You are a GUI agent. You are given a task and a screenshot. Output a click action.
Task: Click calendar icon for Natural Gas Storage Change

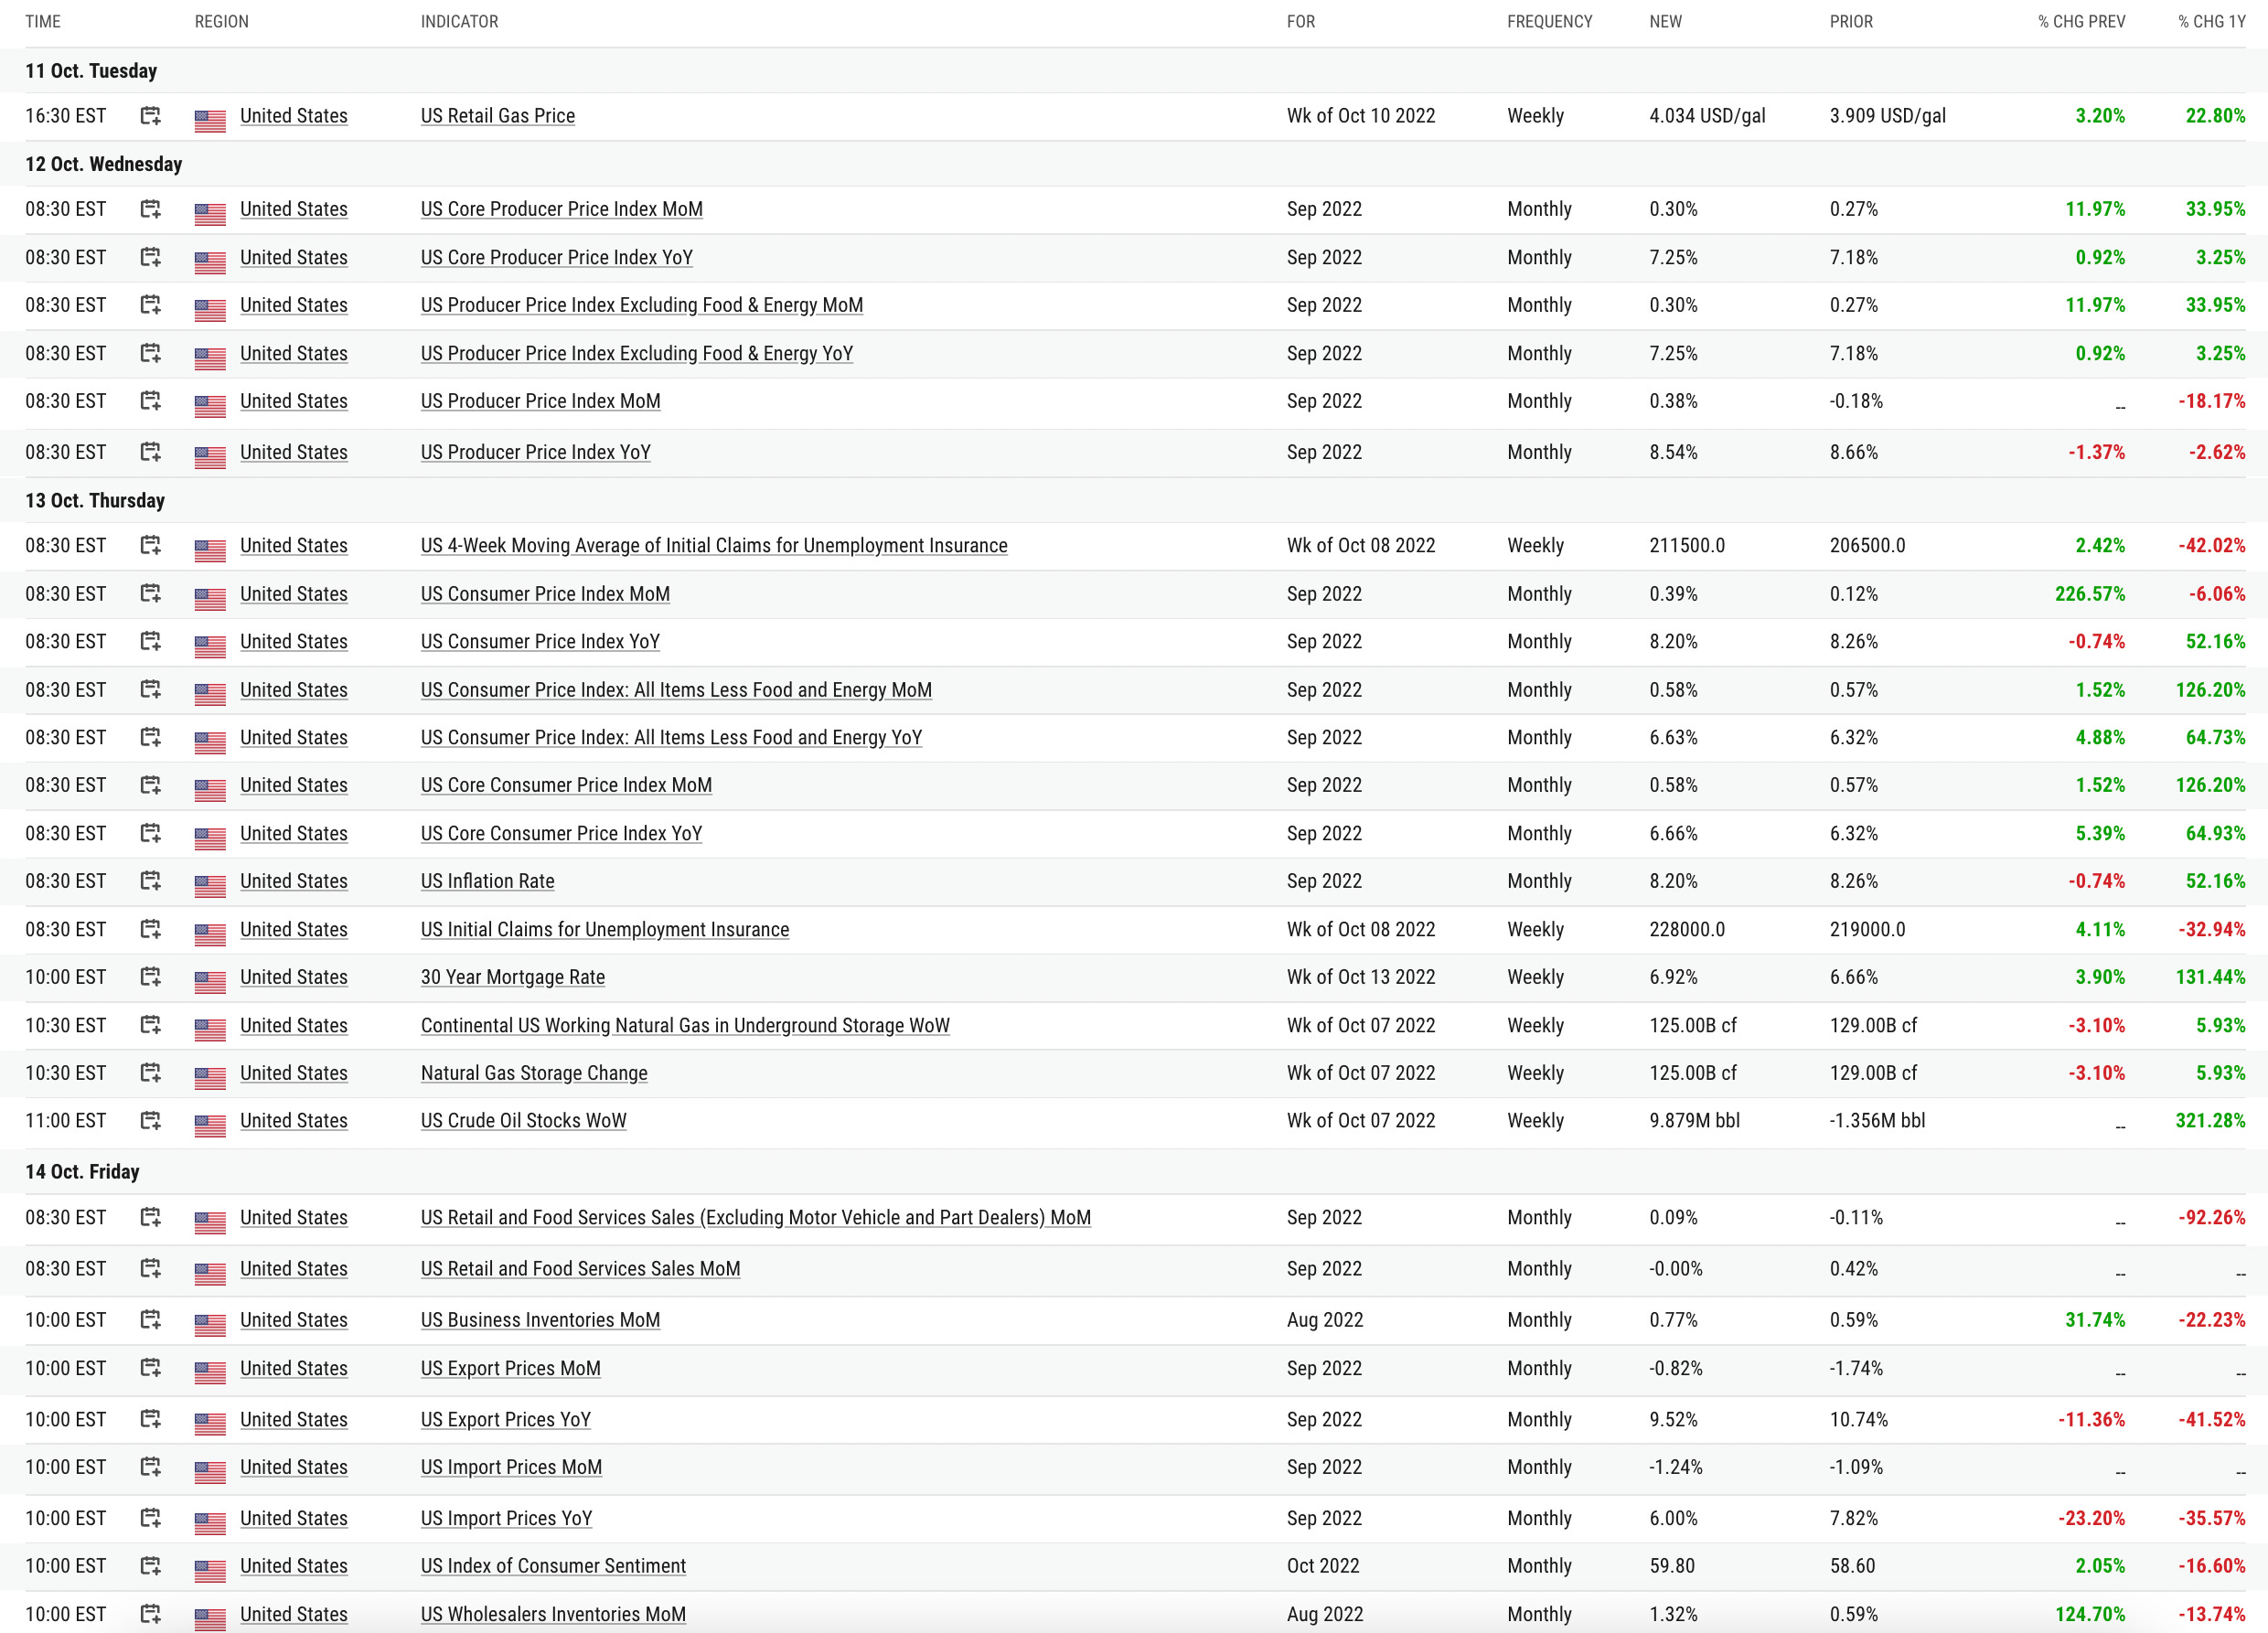150,1073
